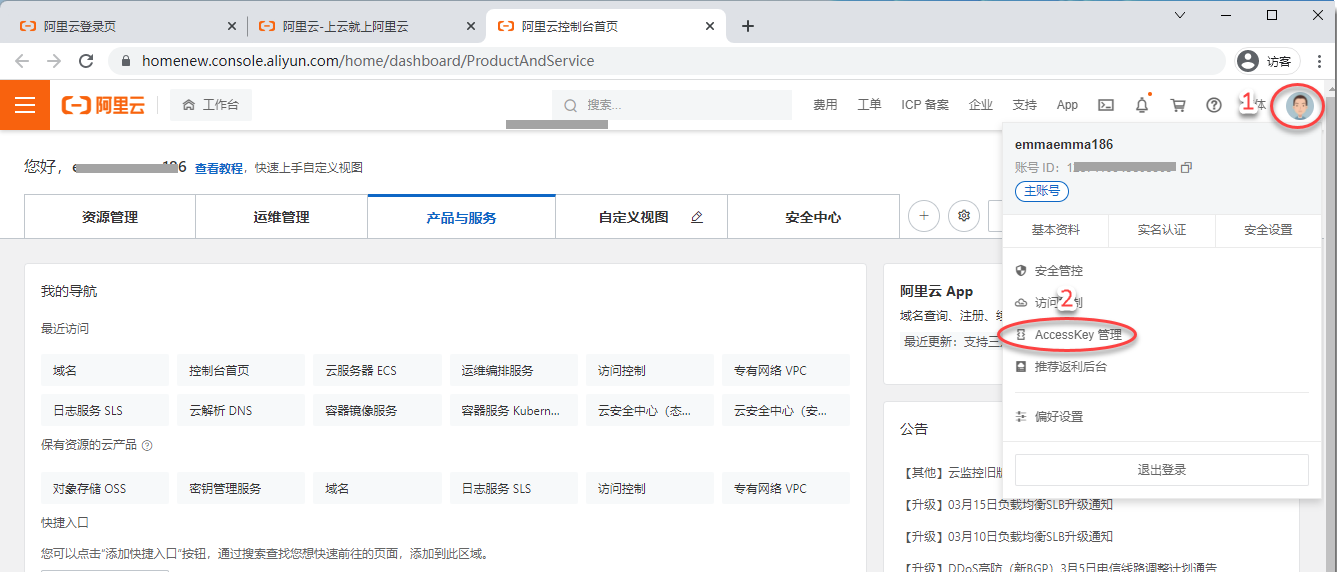The width and height of the screenshot is (1337, 572).
Task: Open 运维编排服务 shortcut
Action: [513, 370]
